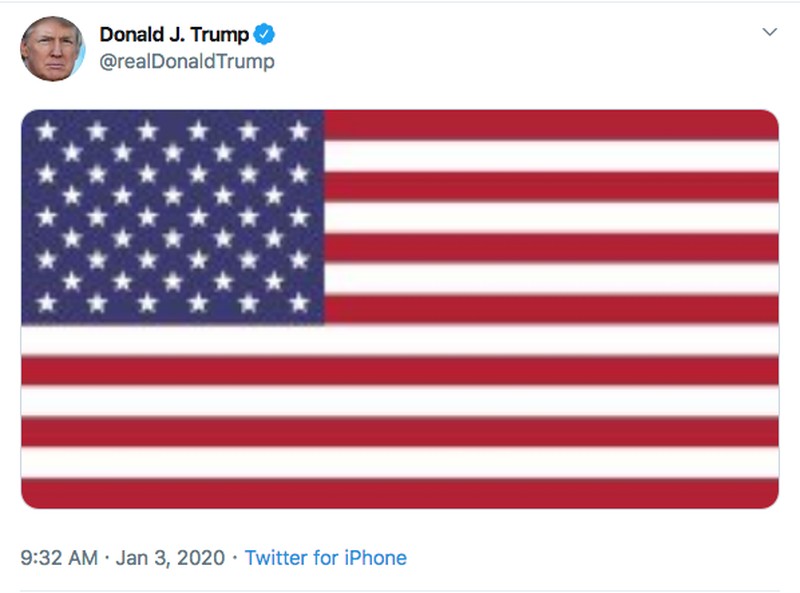Expand the tweet options chevron
Image resolution: width=800 pixels, height=593 pixels.
pyautogui.click(x=769, y=33)
